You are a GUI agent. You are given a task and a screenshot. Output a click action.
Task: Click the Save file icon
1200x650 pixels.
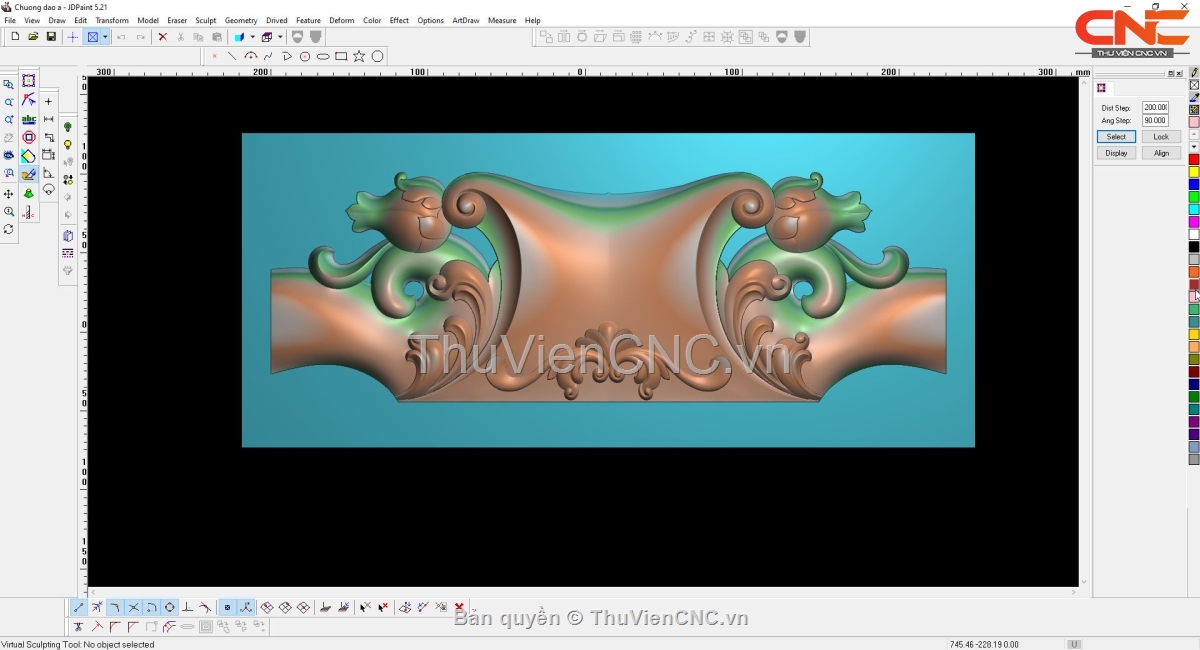click(x=51, y=37)
